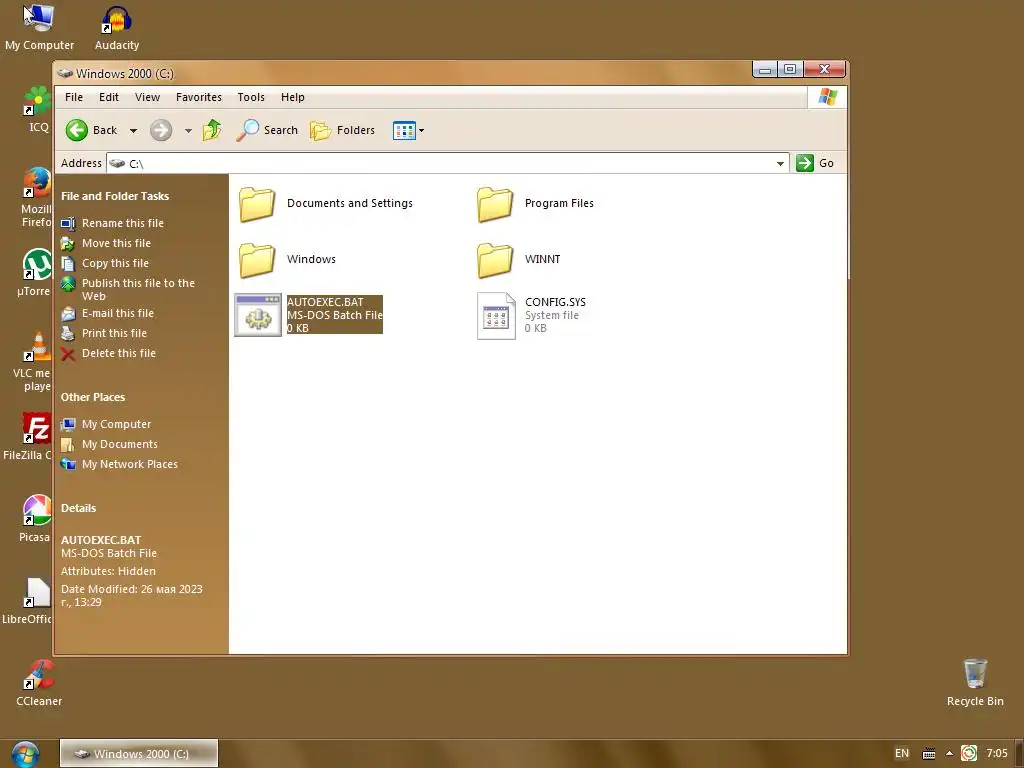Click the green tray icon beside the clock

(x=969, y=754)
